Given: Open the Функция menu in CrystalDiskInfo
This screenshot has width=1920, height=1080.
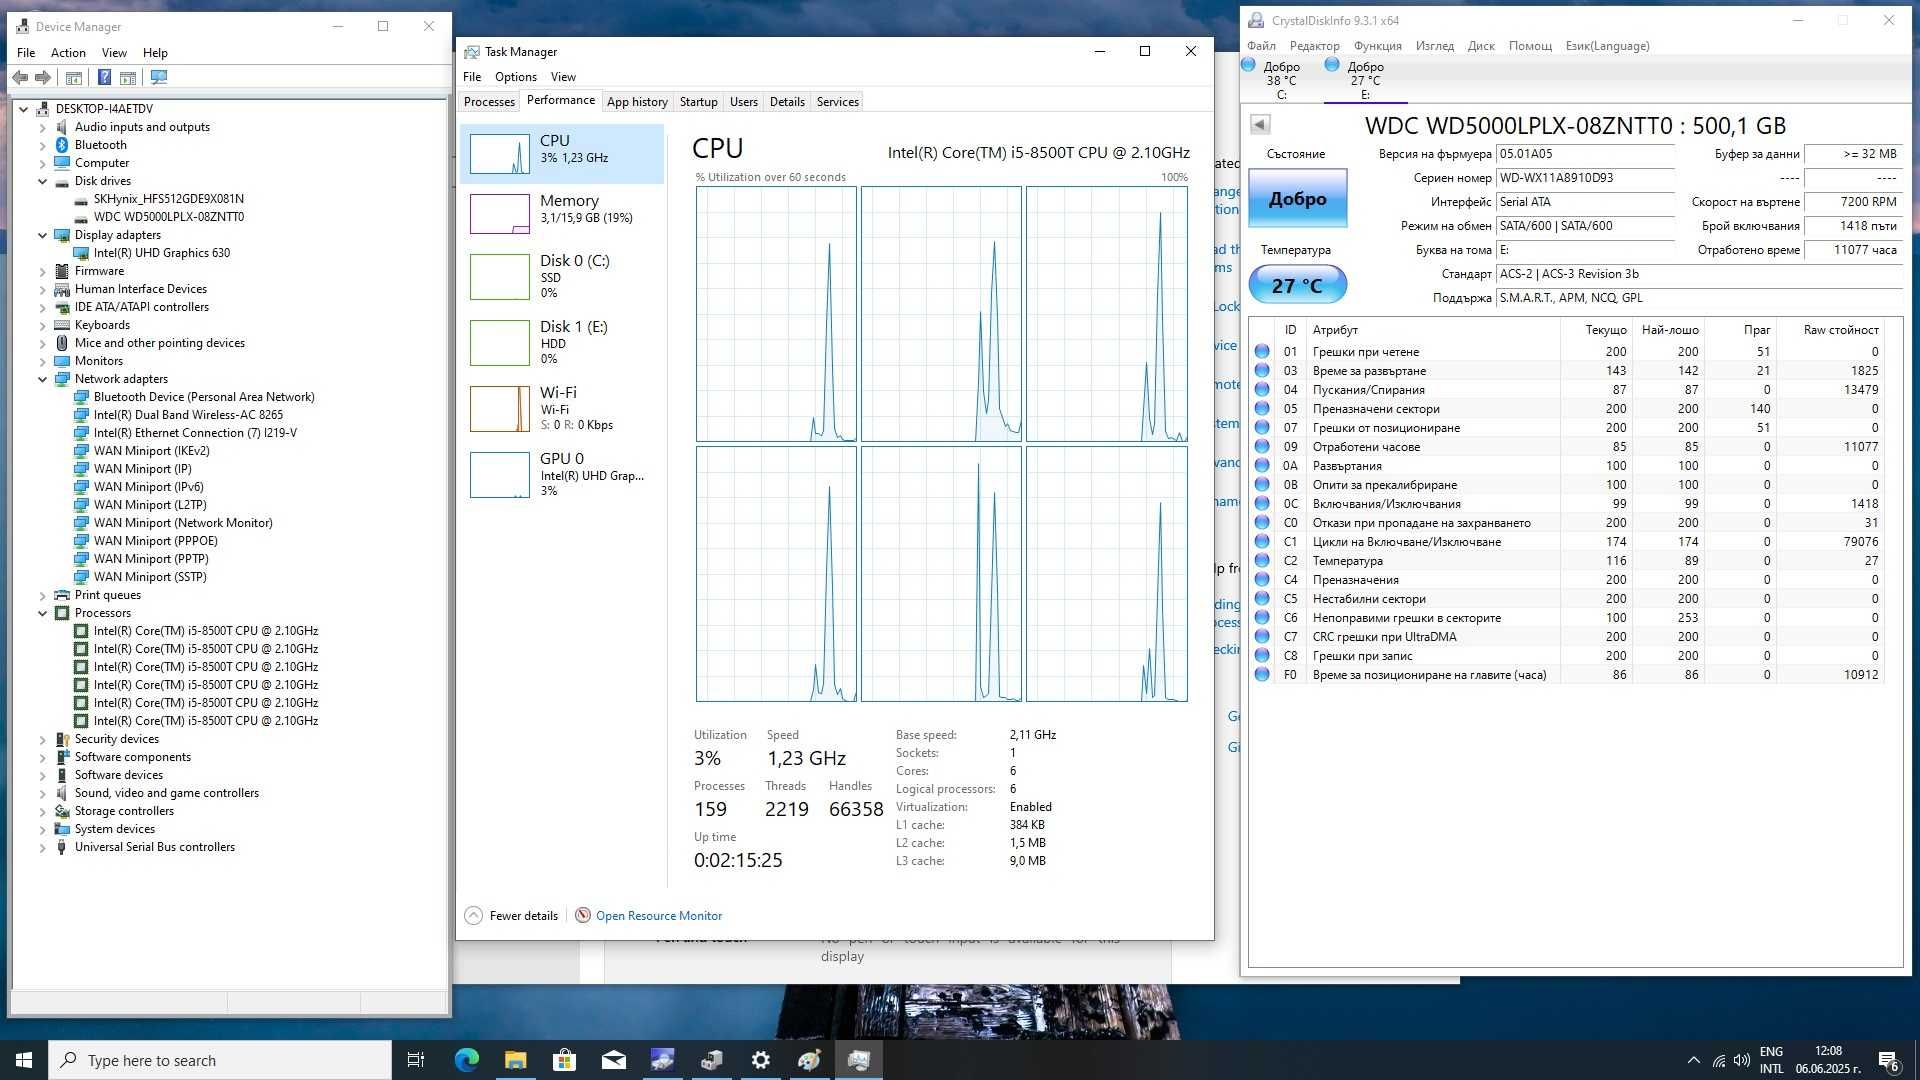Looking at the screenshot, I should click(x=1378, y=46).
